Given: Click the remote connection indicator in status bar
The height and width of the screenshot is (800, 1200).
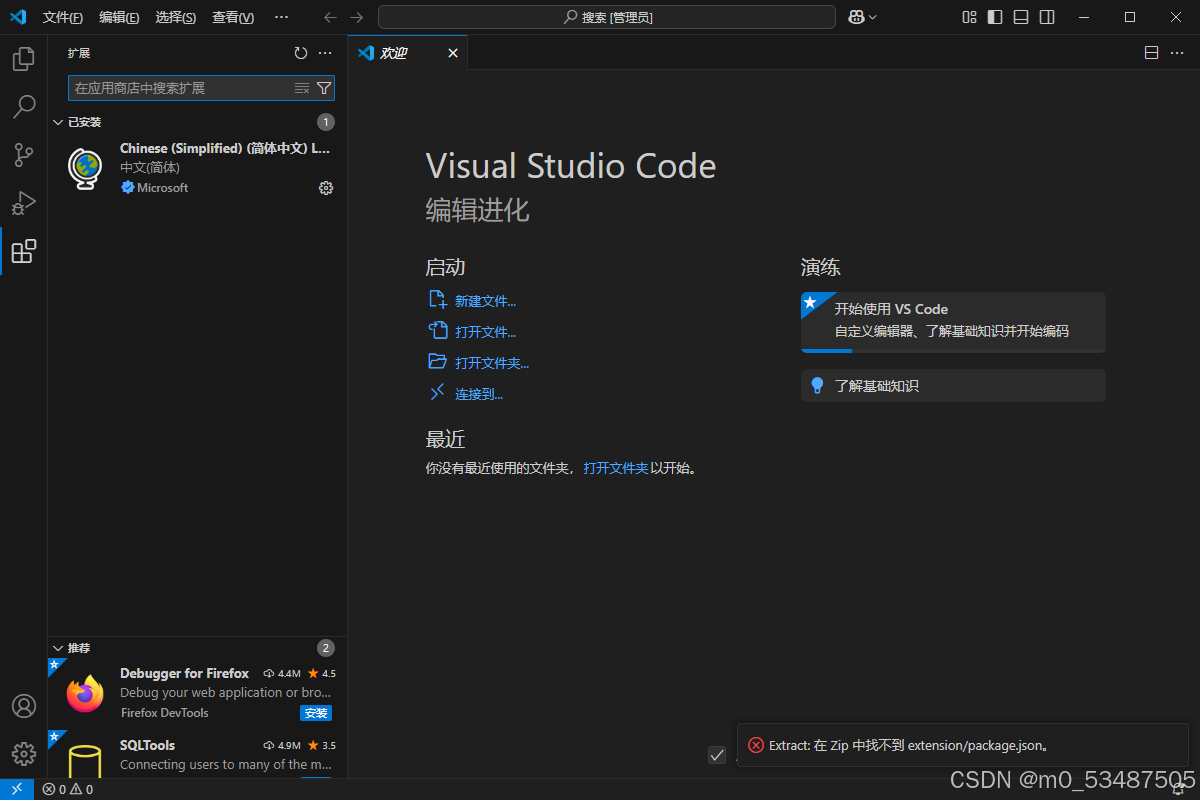Looking at the screenshot, I should [16, 789].
